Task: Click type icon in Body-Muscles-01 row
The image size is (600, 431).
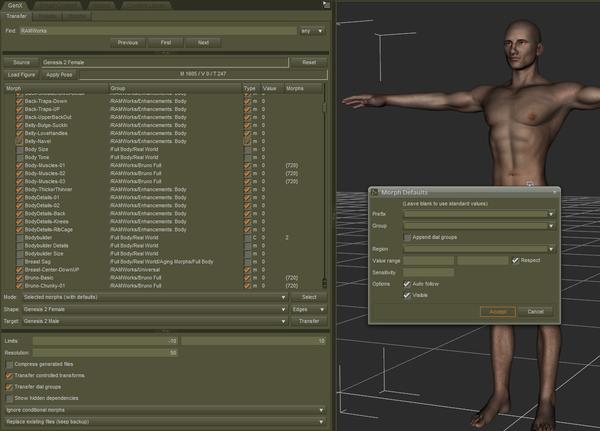Action: 247,165
